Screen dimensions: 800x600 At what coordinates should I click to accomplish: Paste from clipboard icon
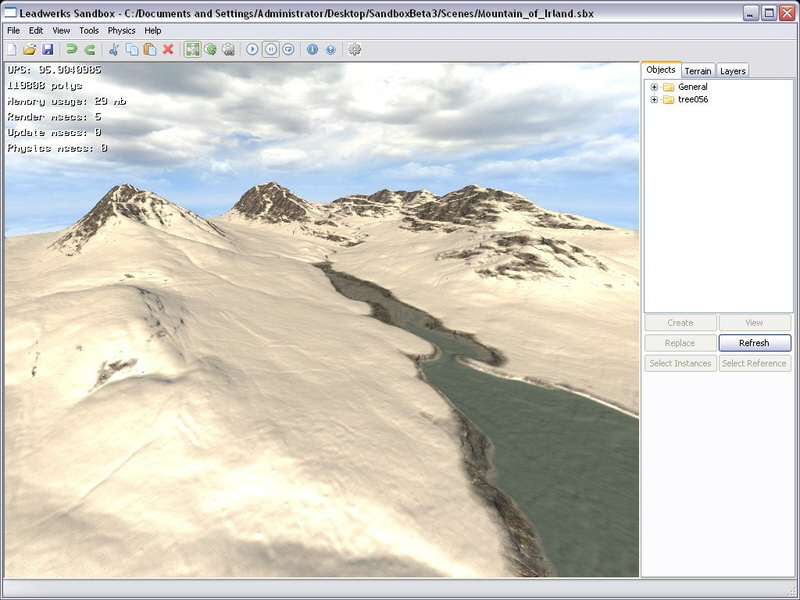[150, 49]
